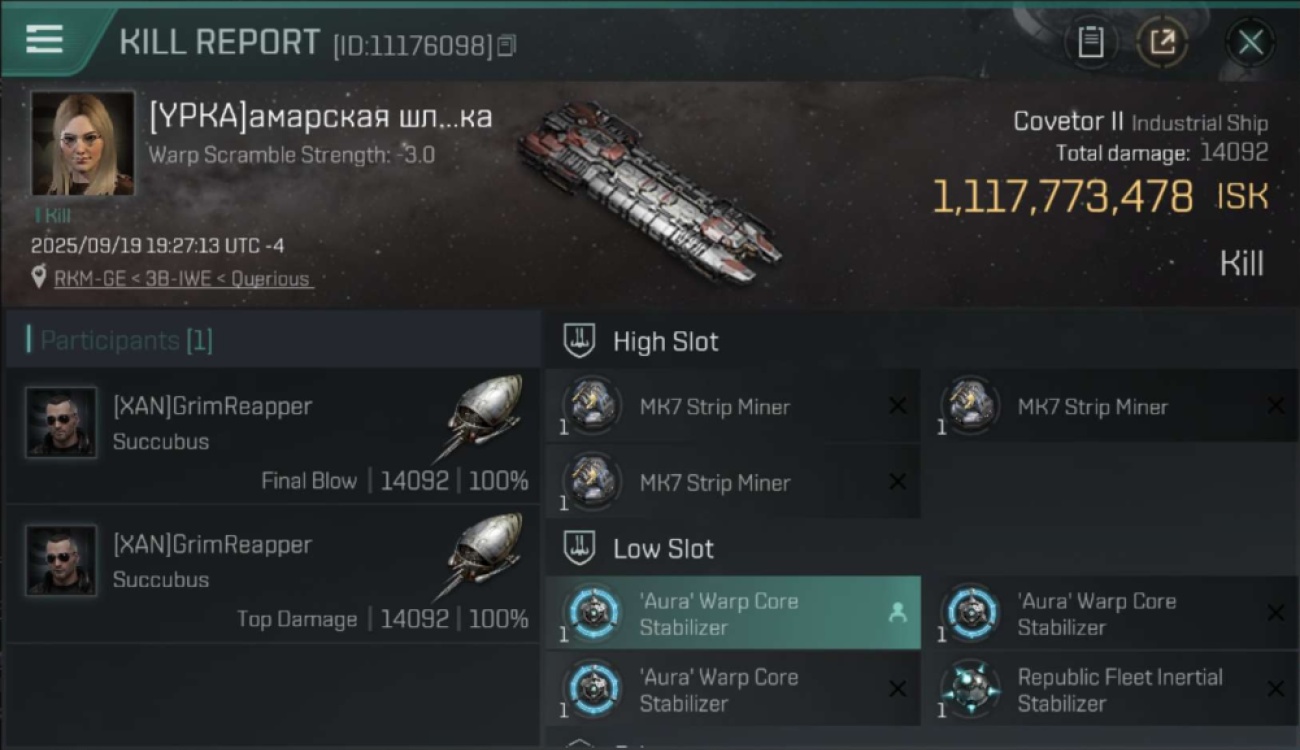Click Republic Fleet Inertial Stabilizer icon
This screenshot has width=1300, height=750.
[972, 689]
